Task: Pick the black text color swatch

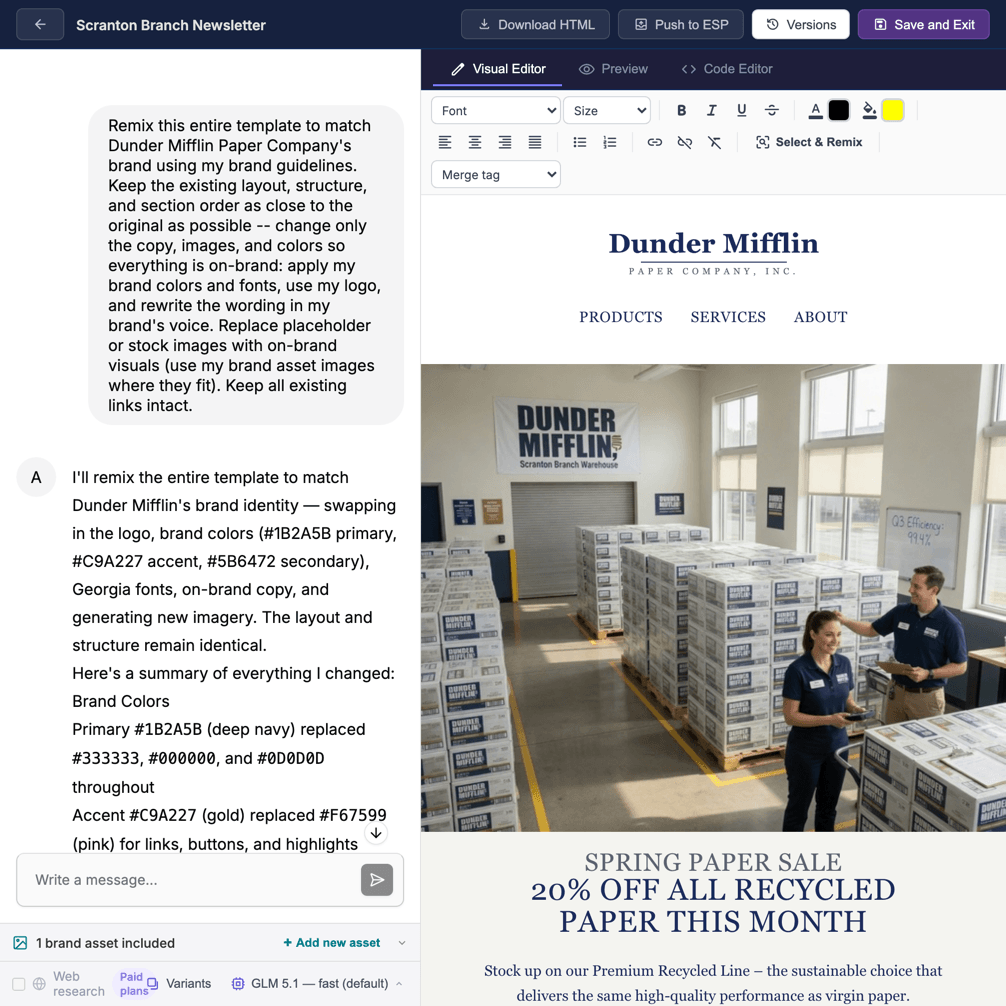Action: pos(839,110)
